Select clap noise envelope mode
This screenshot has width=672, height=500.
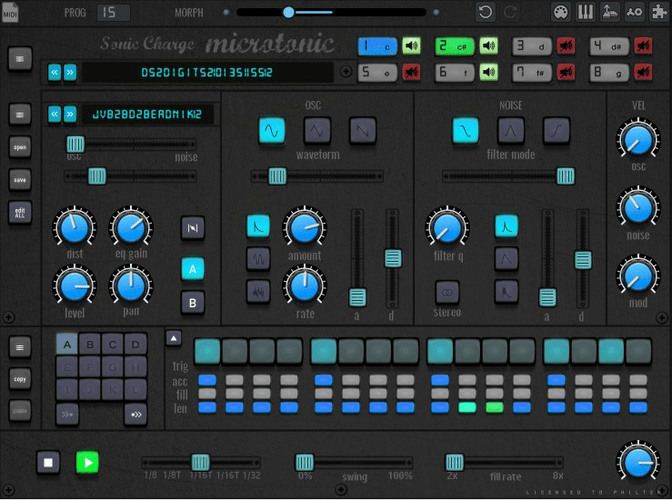pyautogui.click(x=507, y=292)
